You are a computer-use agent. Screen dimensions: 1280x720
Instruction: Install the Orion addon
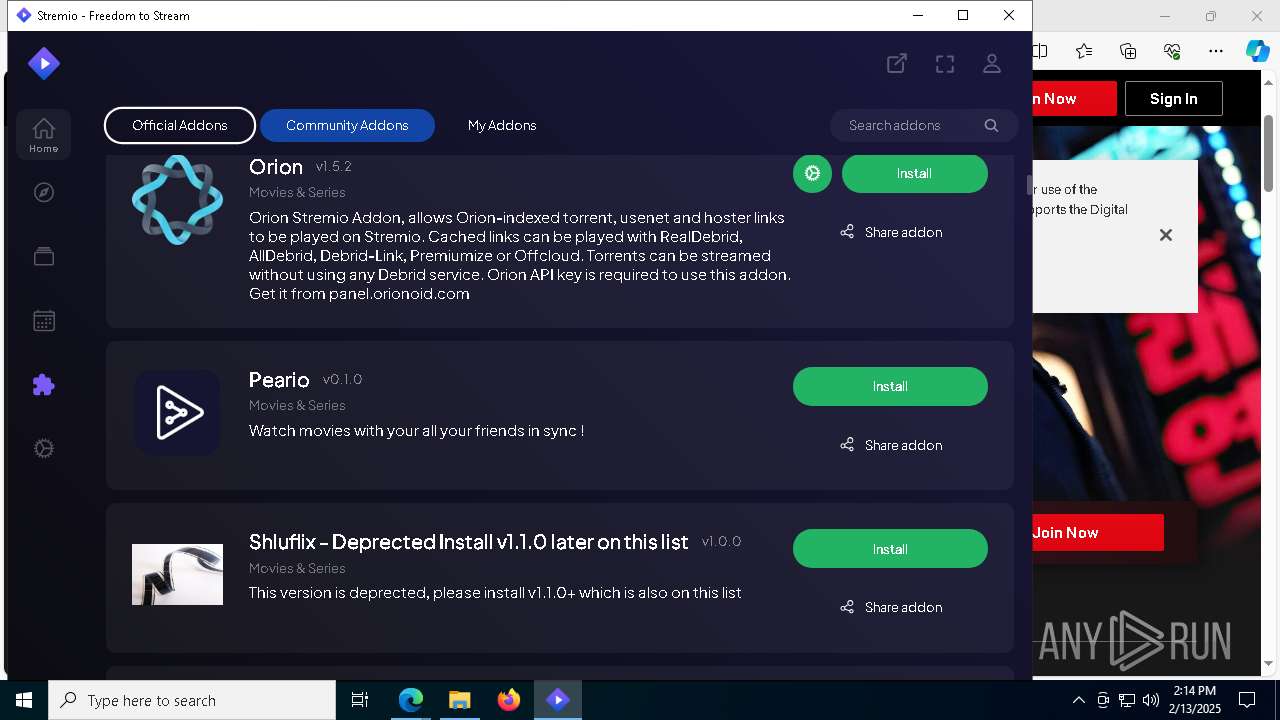tap(914, 173)
